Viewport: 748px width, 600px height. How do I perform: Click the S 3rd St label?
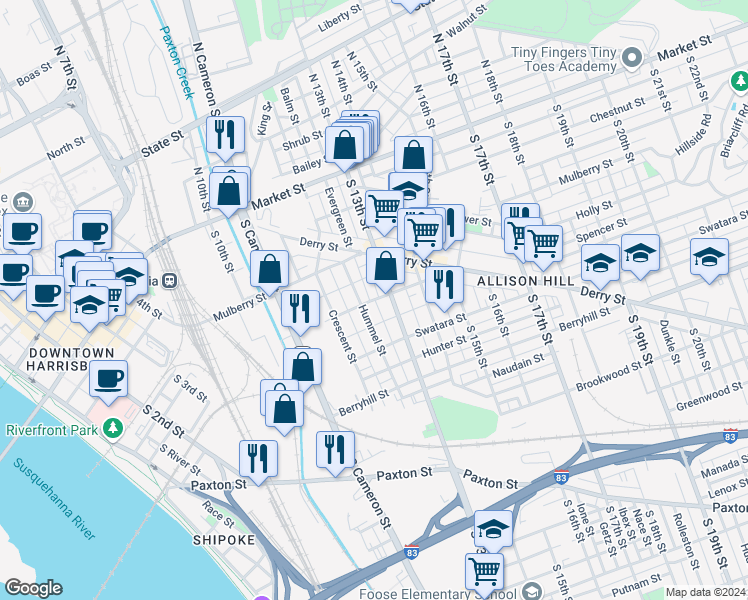pyautogui.click(x=190, y=388)
